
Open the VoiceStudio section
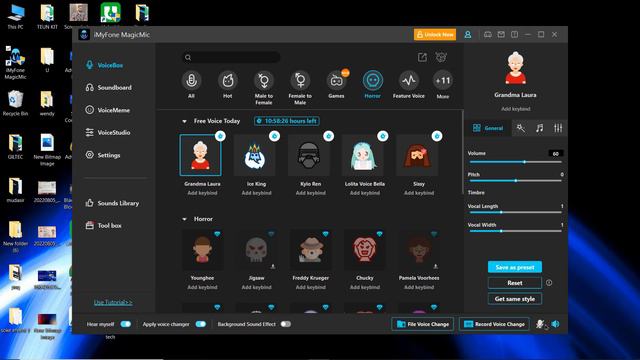click(x=108, y=132)
